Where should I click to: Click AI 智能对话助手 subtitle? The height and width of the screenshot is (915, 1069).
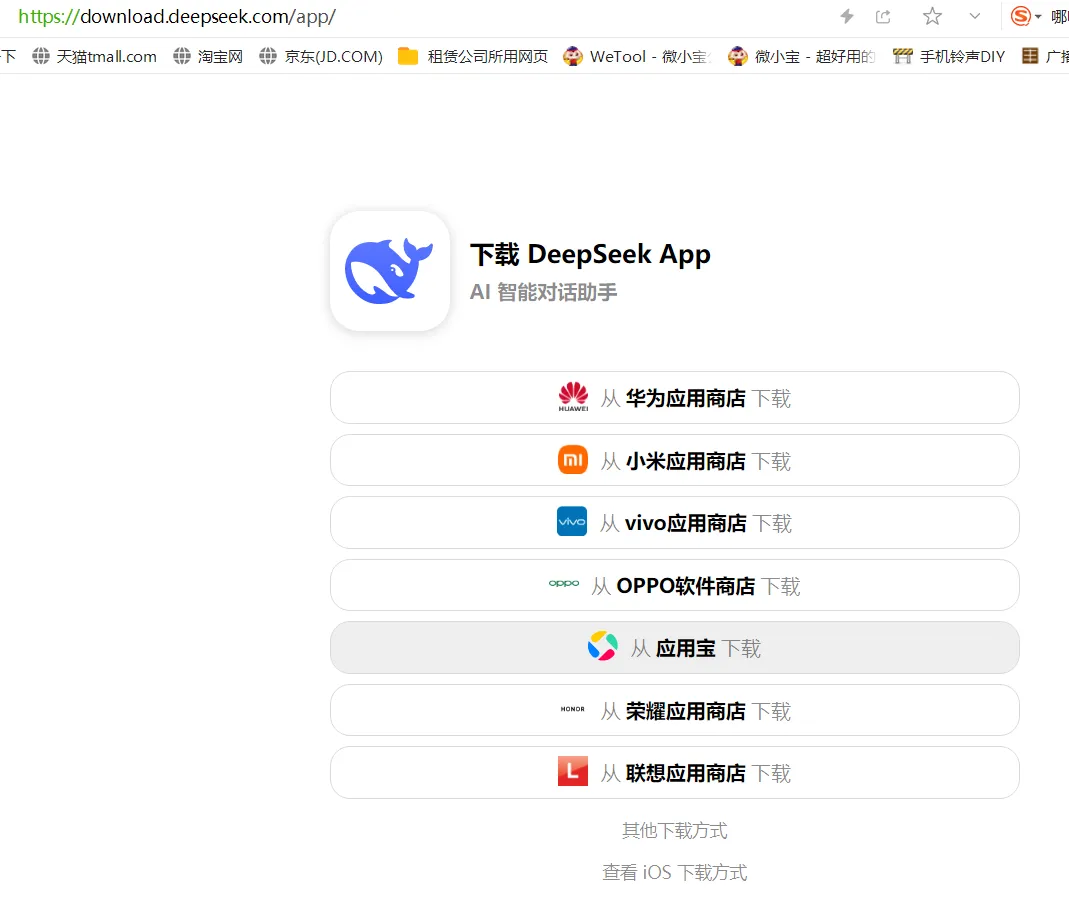pos(543,292)
